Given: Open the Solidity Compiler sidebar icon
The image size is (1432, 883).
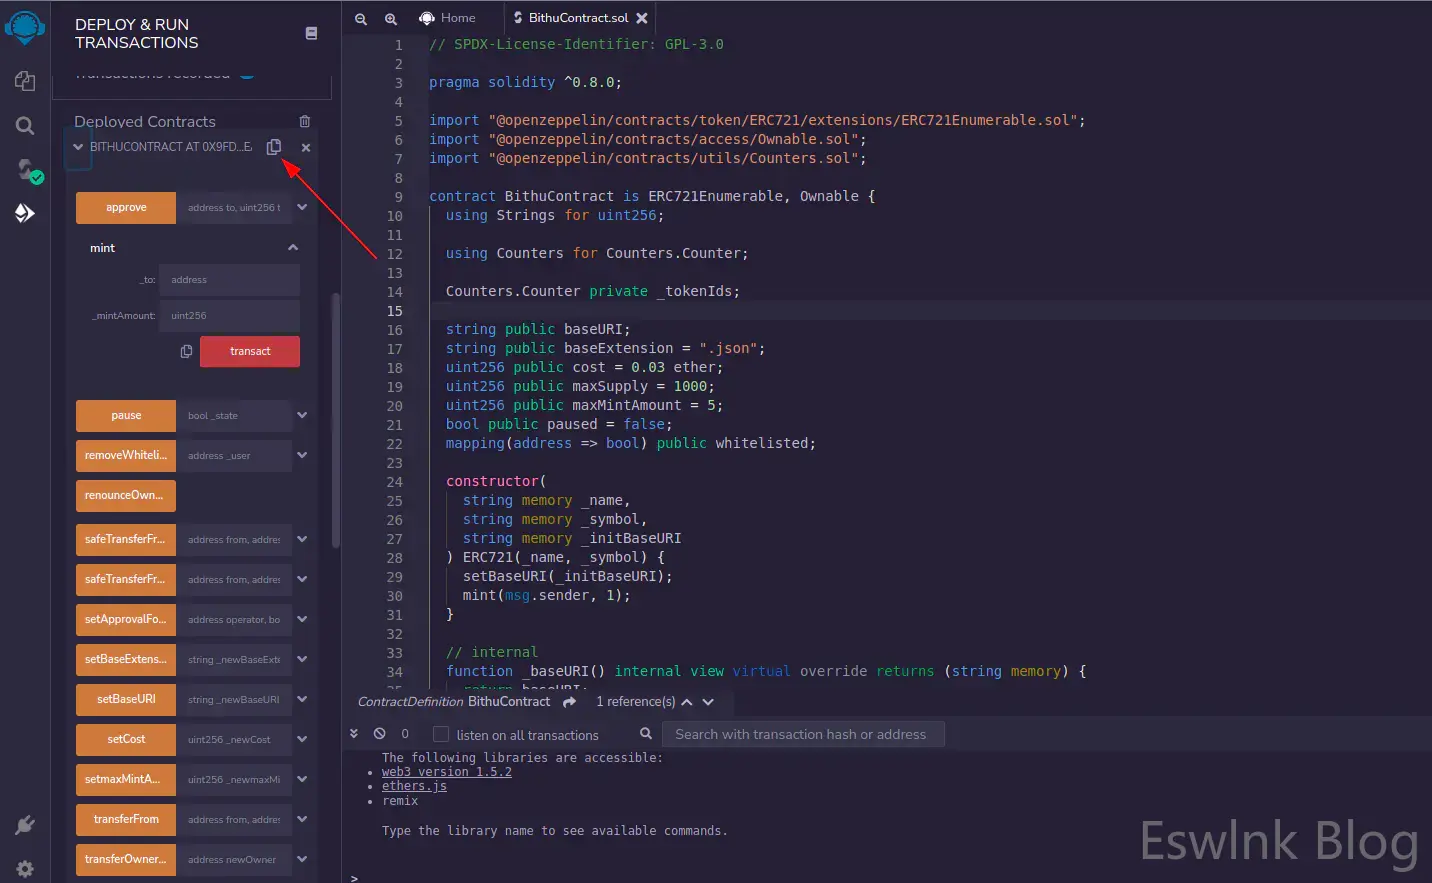Looking at the screenshot, I should pos(27,170).
